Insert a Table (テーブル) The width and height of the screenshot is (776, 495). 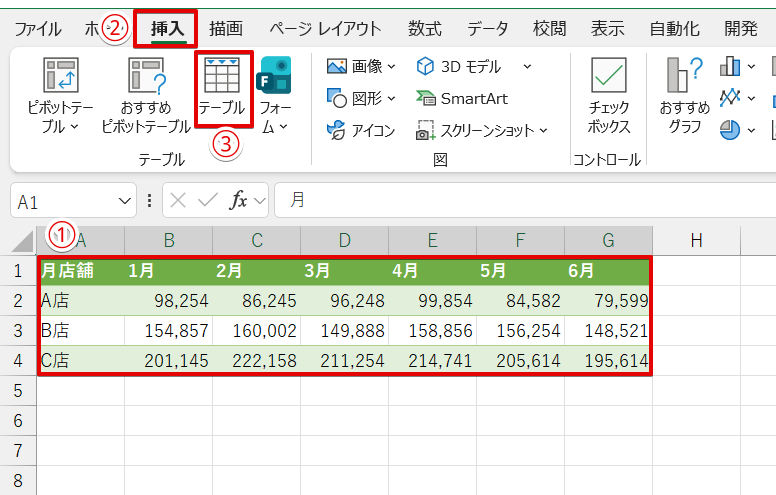coord(222,87)
